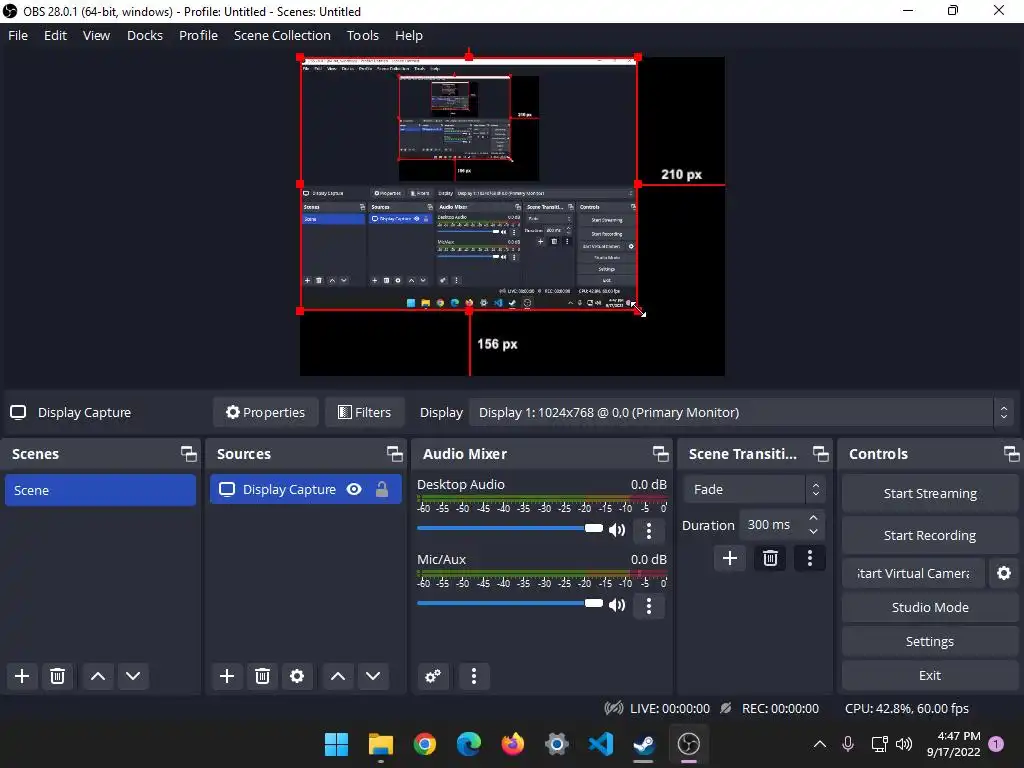Open source Properties button in toolbar

[266, 412]
